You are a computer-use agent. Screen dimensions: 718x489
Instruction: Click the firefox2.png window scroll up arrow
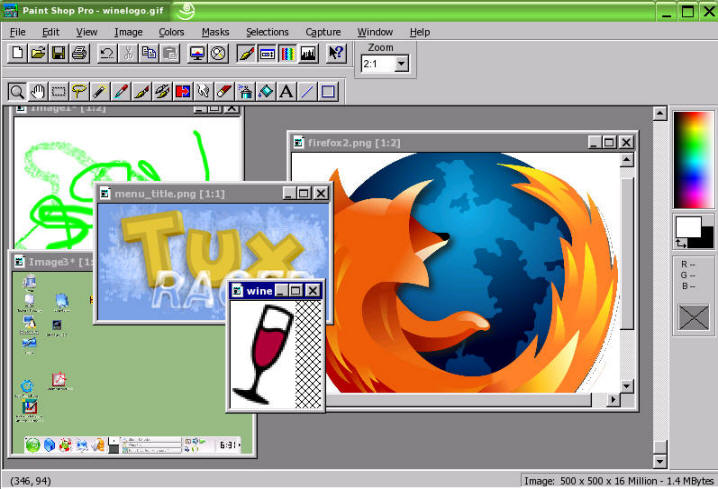(x=626, y=159)
